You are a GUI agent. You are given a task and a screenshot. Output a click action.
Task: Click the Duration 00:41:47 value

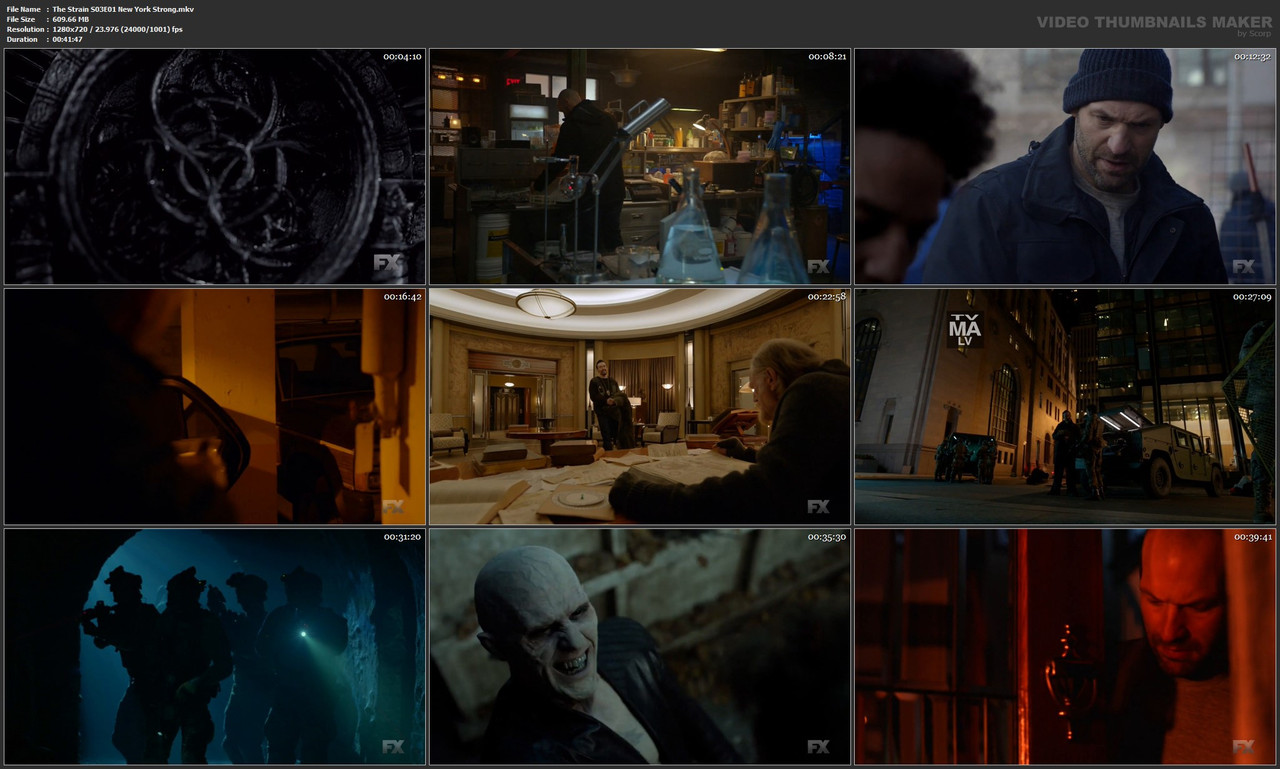tap(66, 38)
